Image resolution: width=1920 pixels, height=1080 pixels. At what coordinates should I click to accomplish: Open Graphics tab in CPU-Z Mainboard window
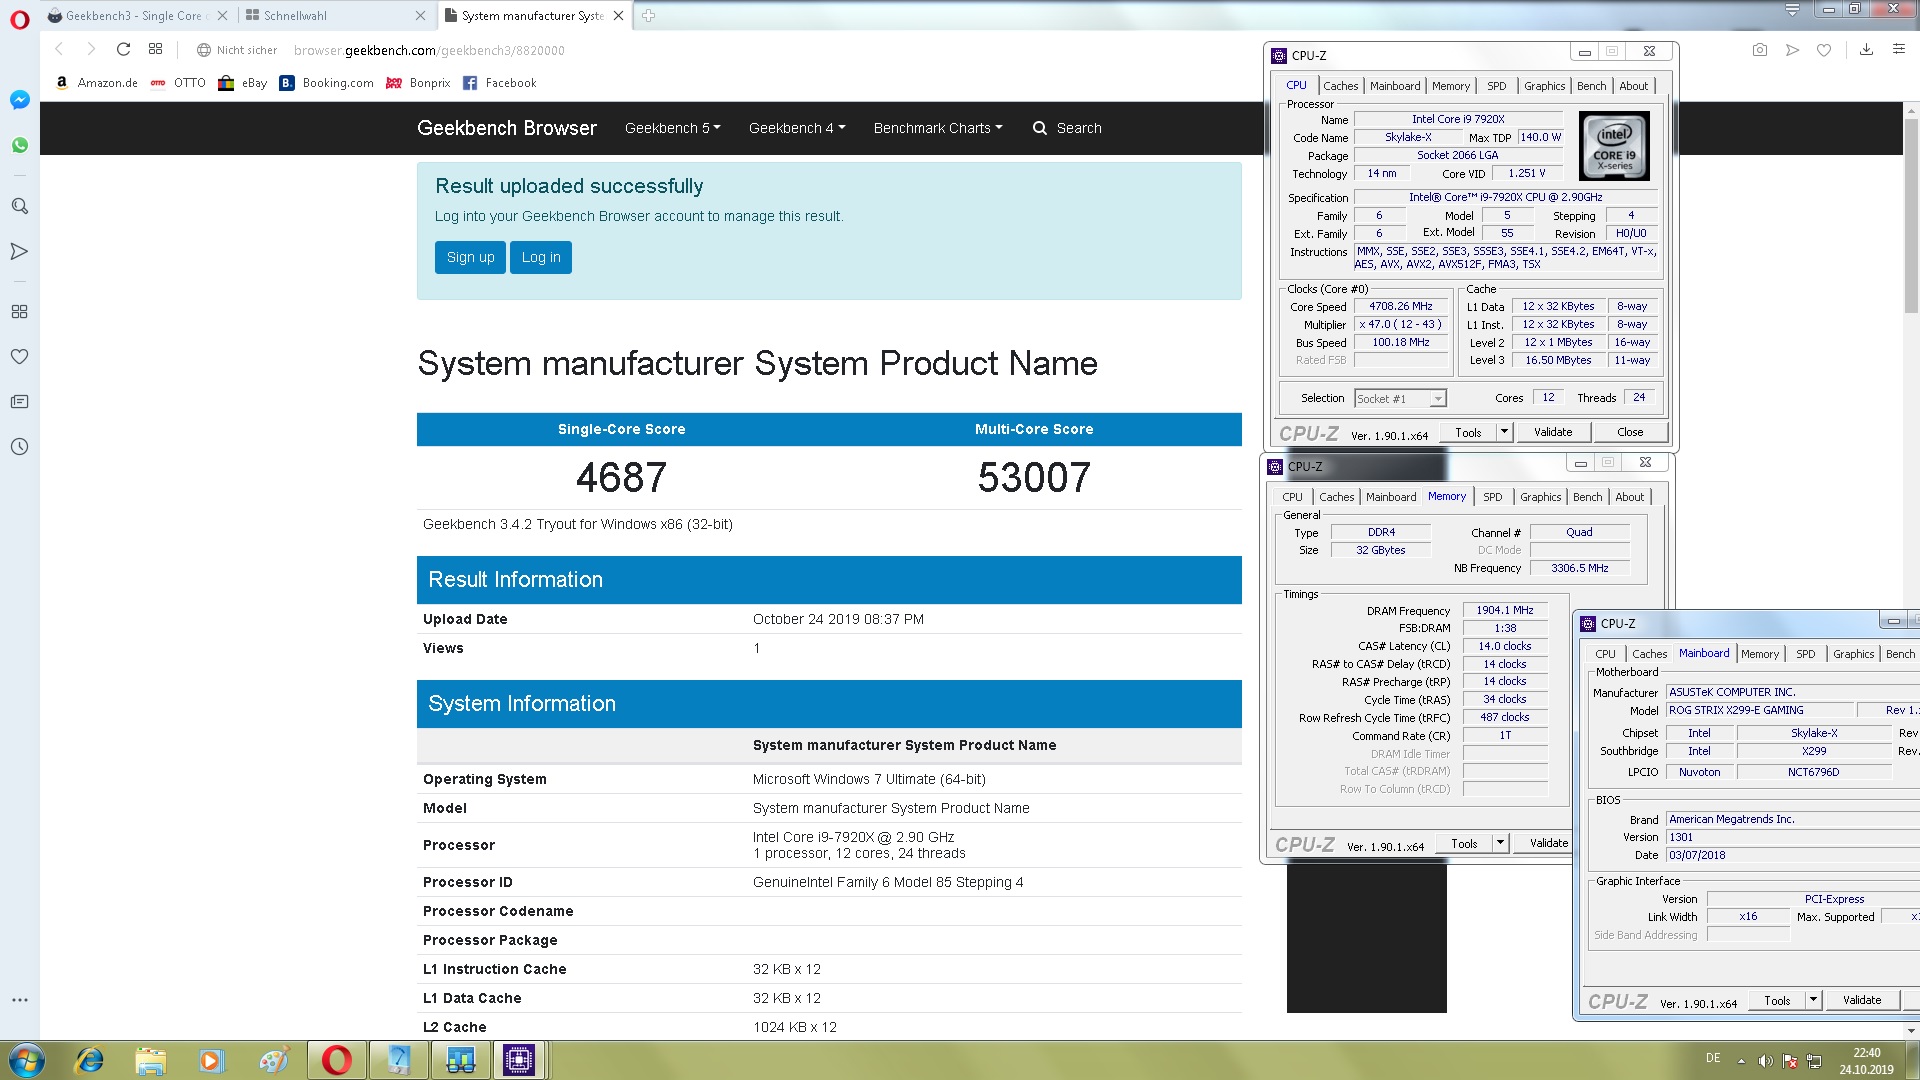pos(1853,654)
